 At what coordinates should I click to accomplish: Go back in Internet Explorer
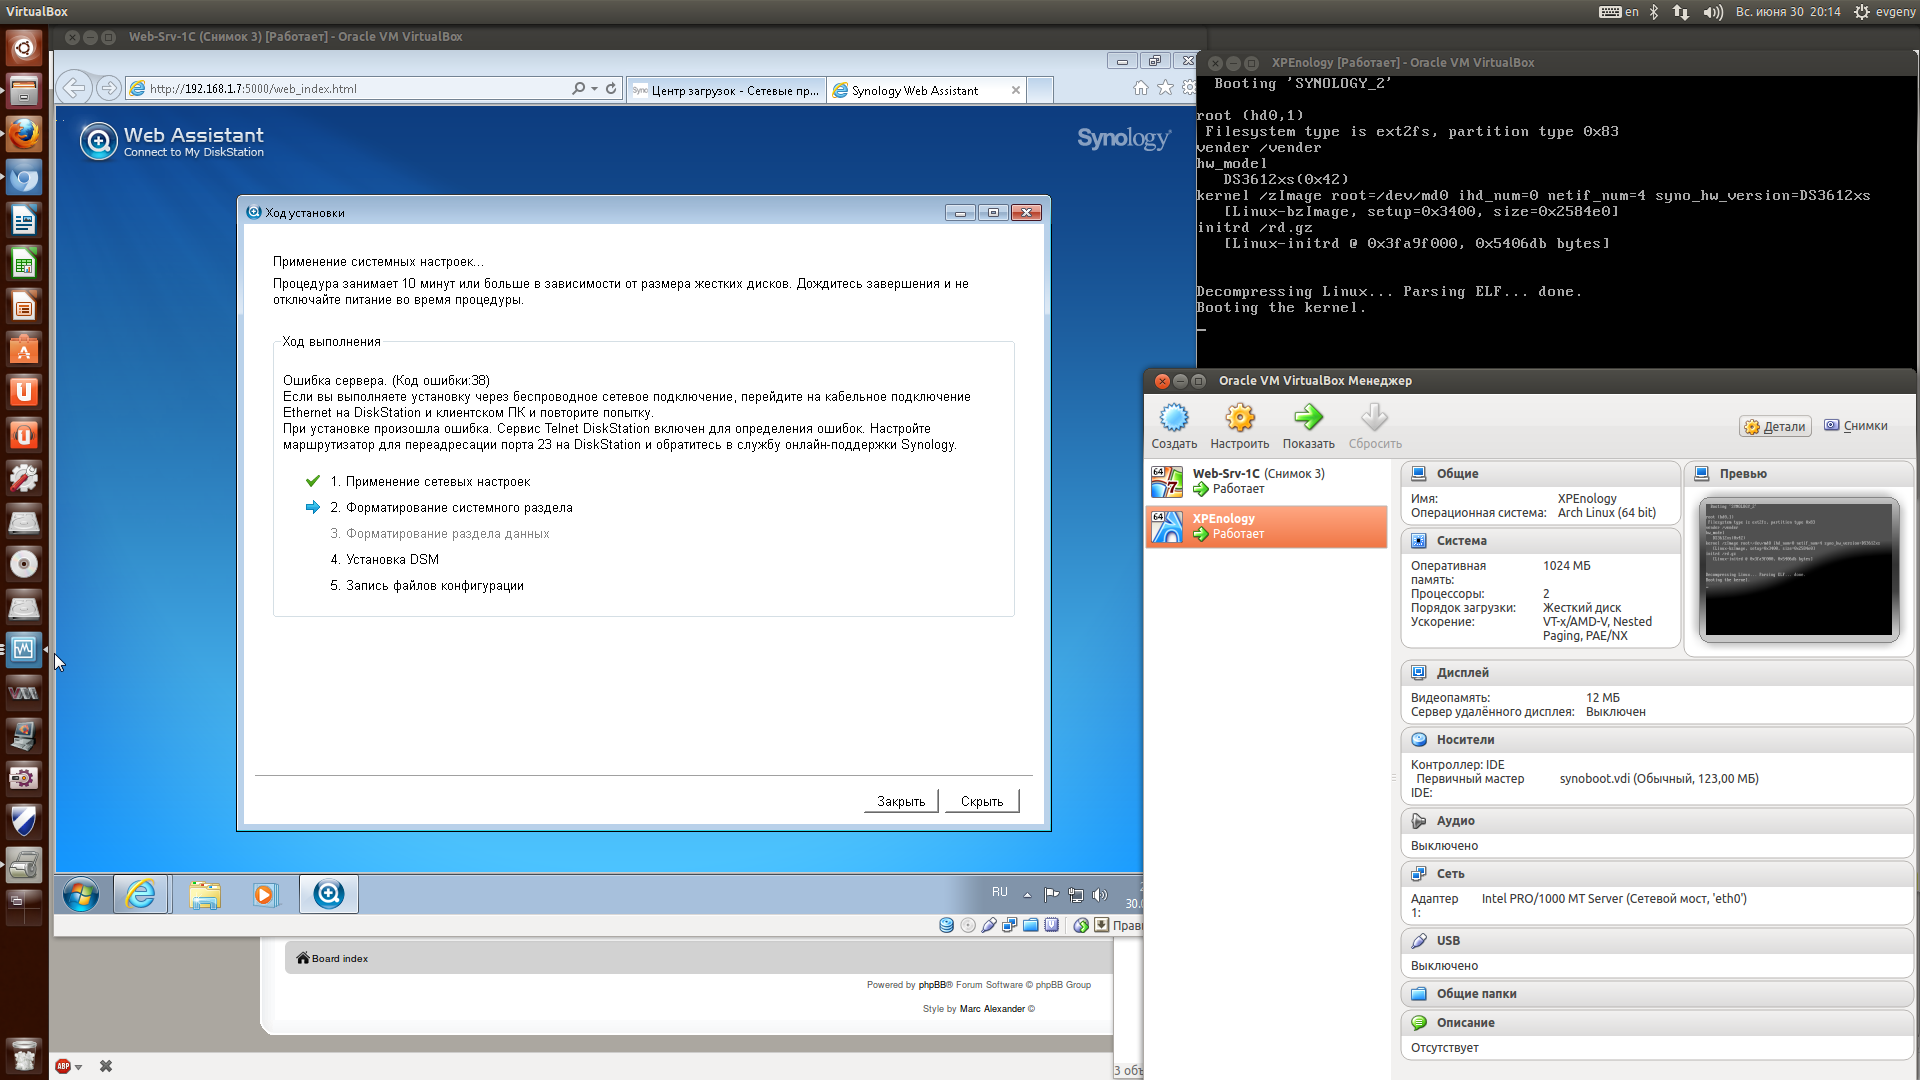tap(75, 88)
